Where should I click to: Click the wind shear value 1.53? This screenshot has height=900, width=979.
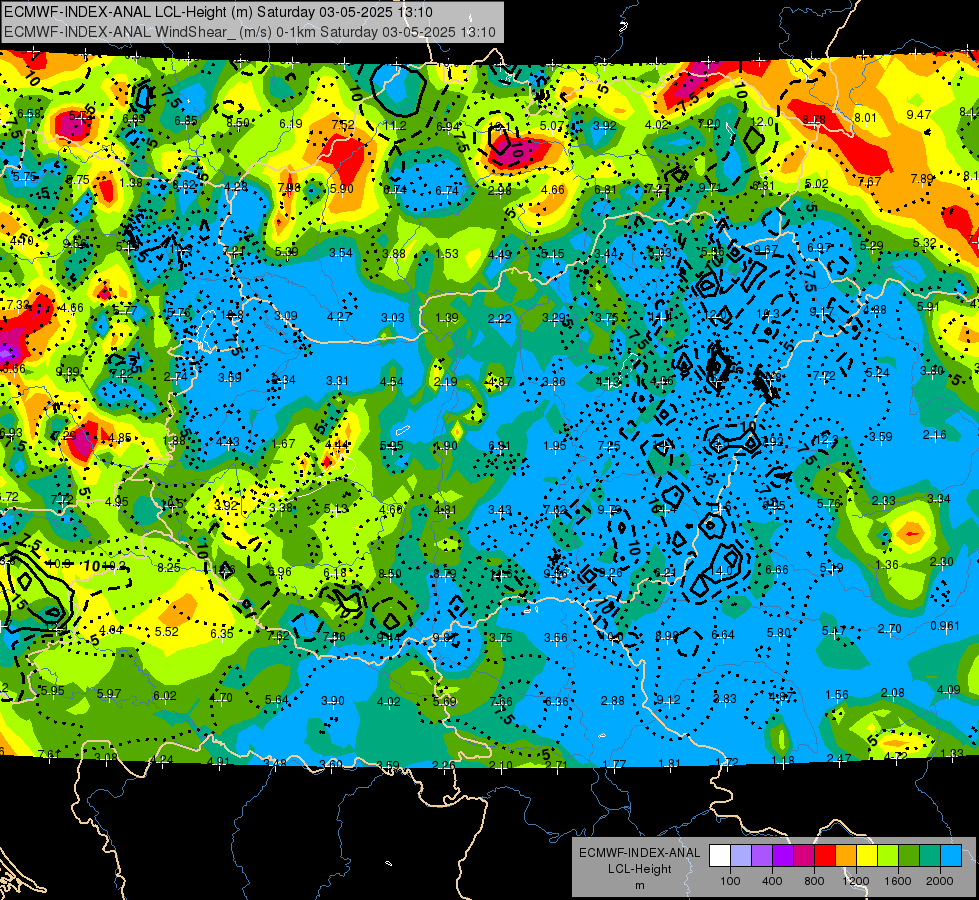pos(447,254)
